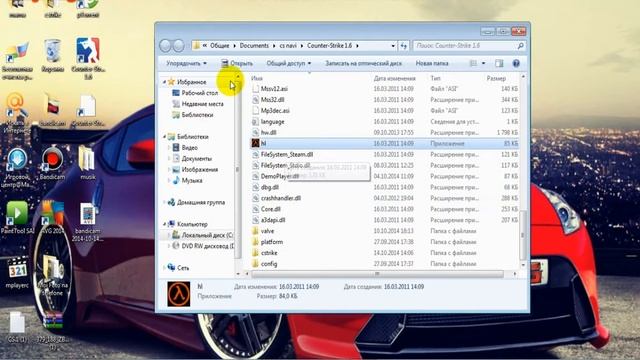Select the language file row
This screenshot has height=360, width=640.
pos(384,122)
